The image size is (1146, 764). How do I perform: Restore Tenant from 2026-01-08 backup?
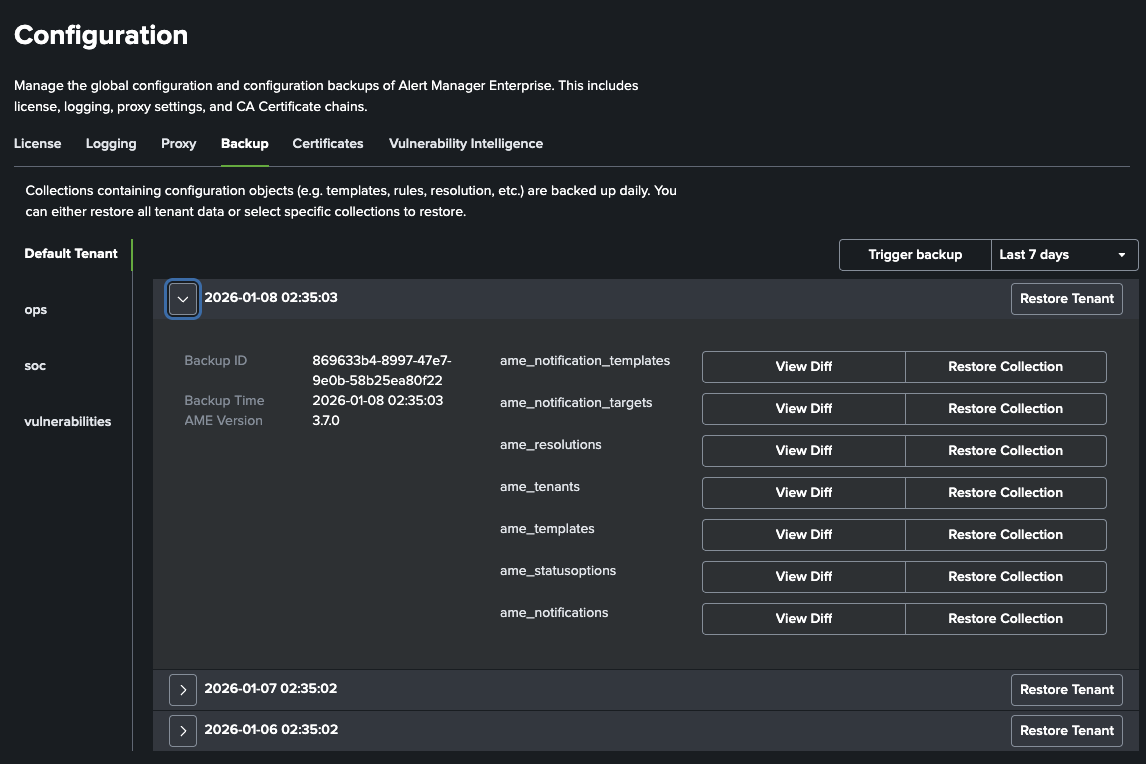click(x=1066, y=299)
